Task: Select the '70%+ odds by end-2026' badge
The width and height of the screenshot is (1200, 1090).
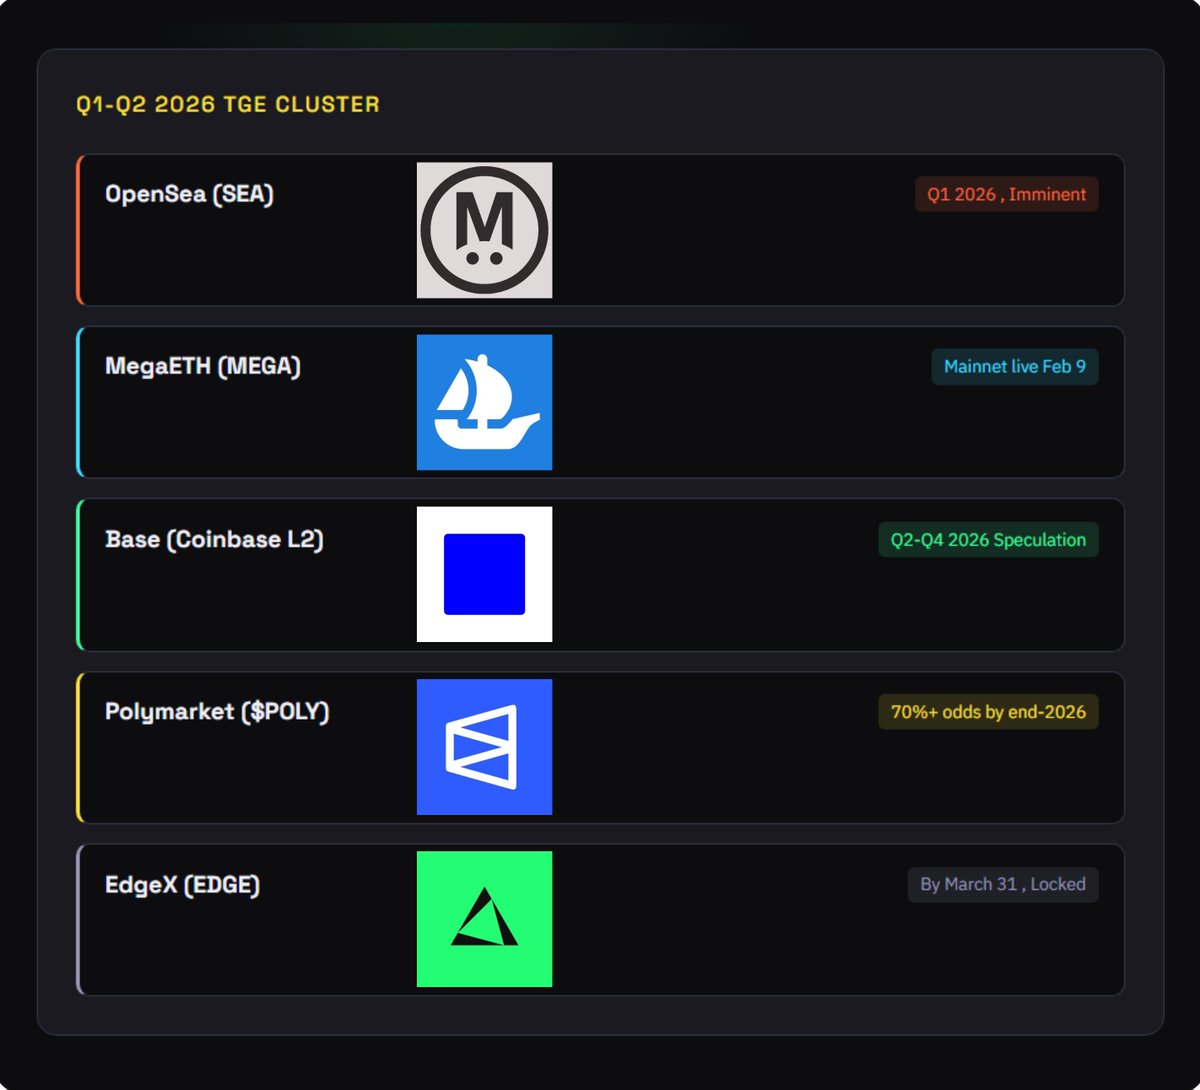Action: click(988, 712)
